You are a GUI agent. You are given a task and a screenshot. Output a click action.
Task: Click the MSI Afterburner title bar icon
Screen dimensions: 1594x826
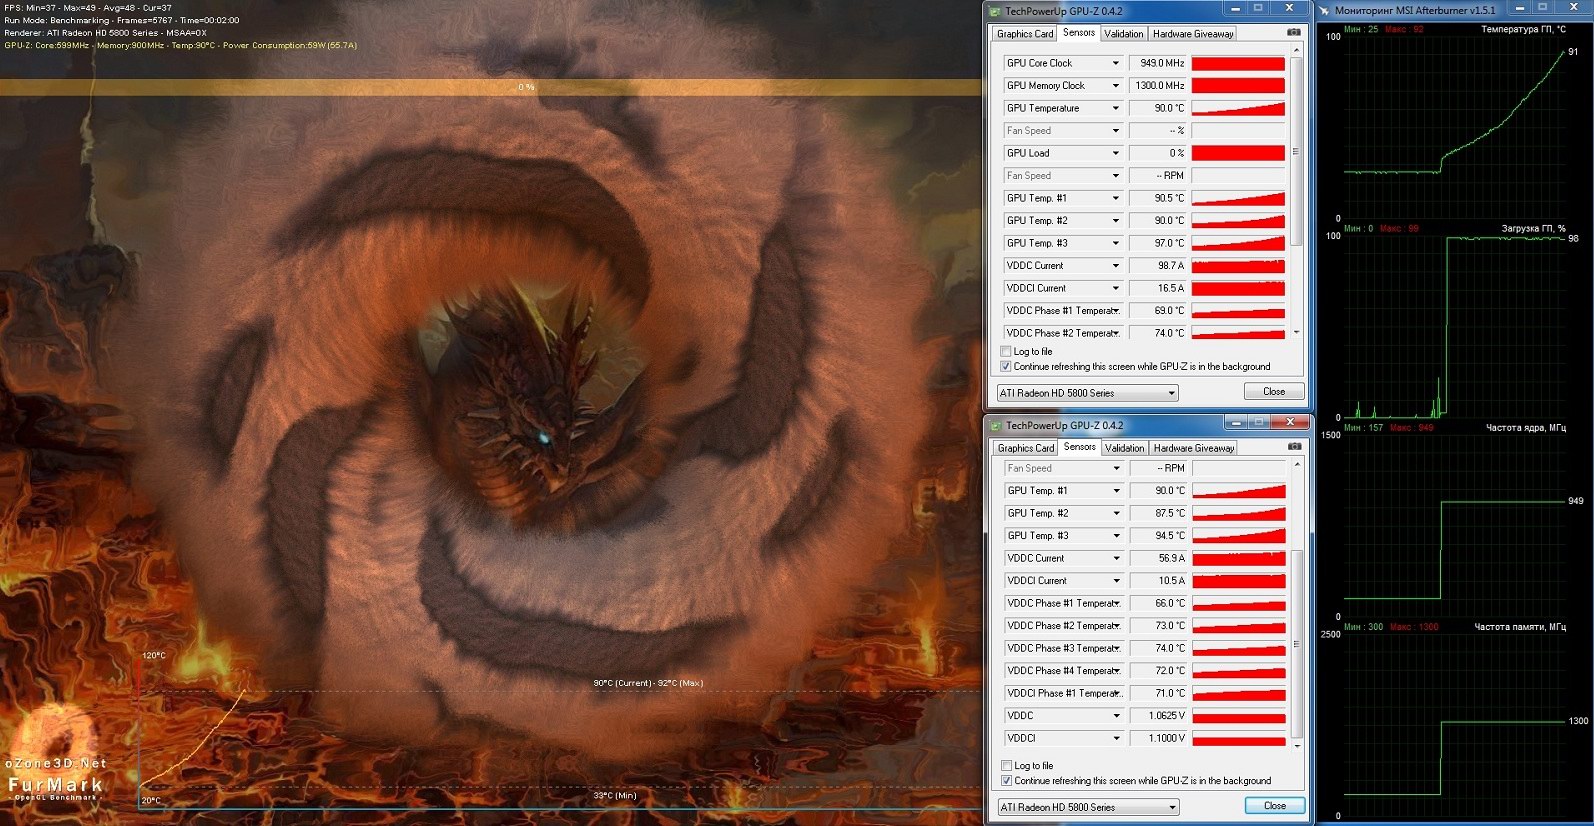[1324, 10]
